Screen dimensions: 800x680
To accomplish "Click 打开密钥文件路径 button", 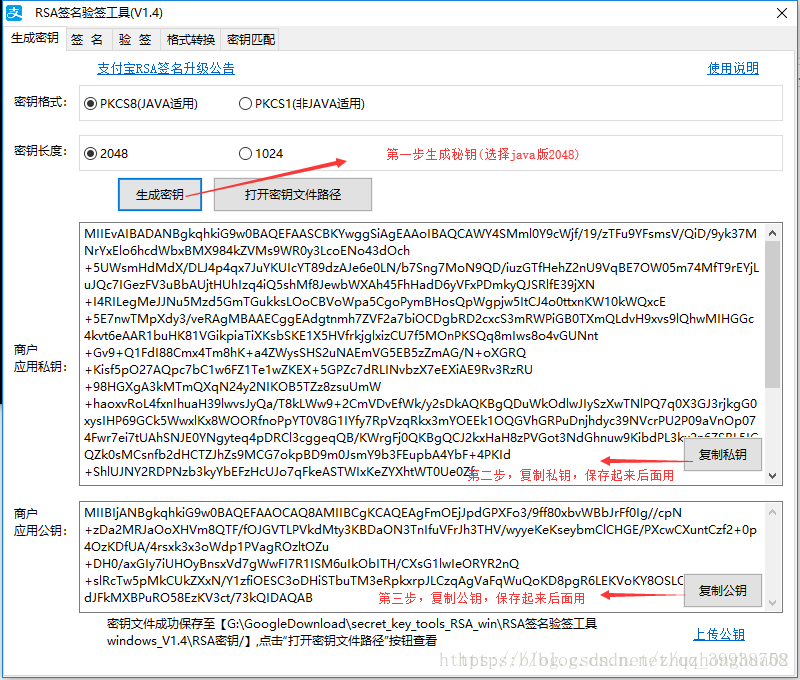I will click(x=293, y=194).
